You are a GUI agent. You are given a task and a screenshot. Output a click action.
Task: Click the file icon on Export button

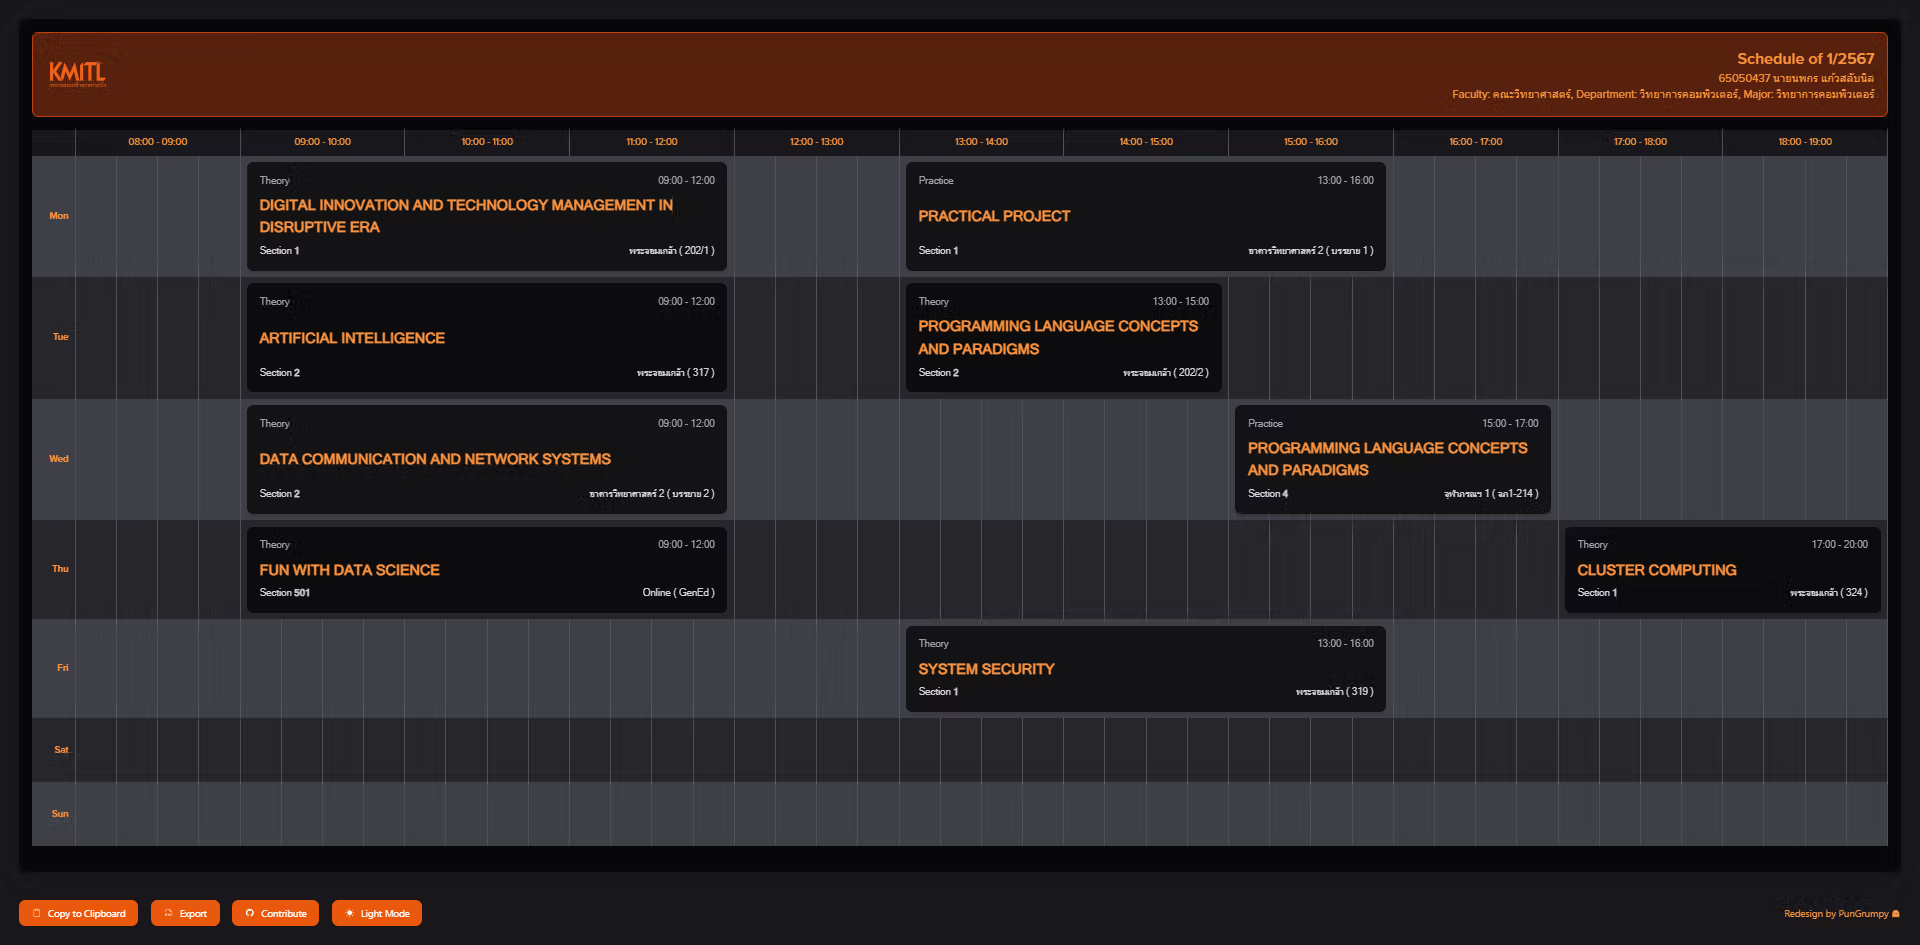click(168, 913)
